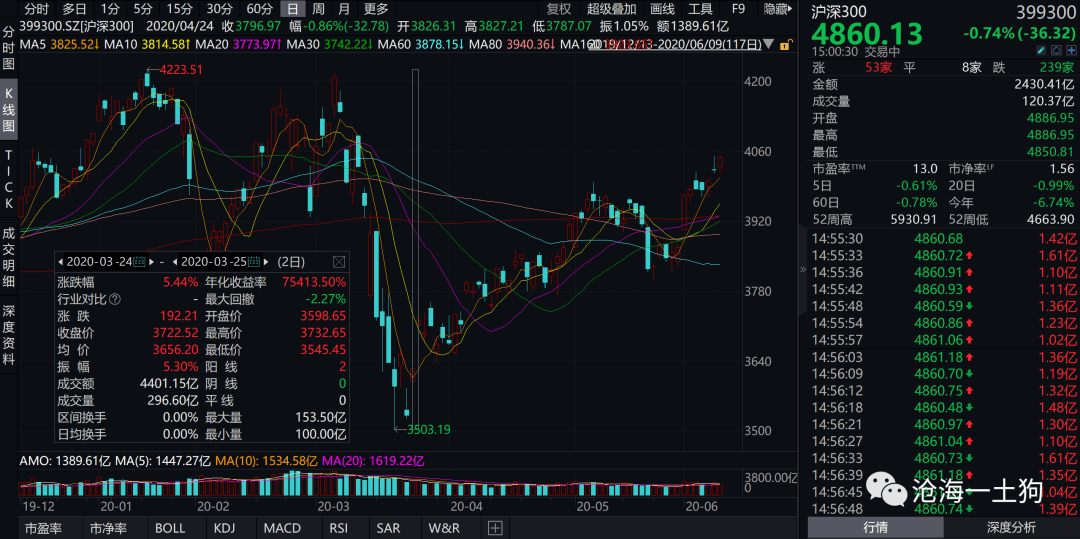
Task: Open the end date calendar picker
Action: (254, 262)
